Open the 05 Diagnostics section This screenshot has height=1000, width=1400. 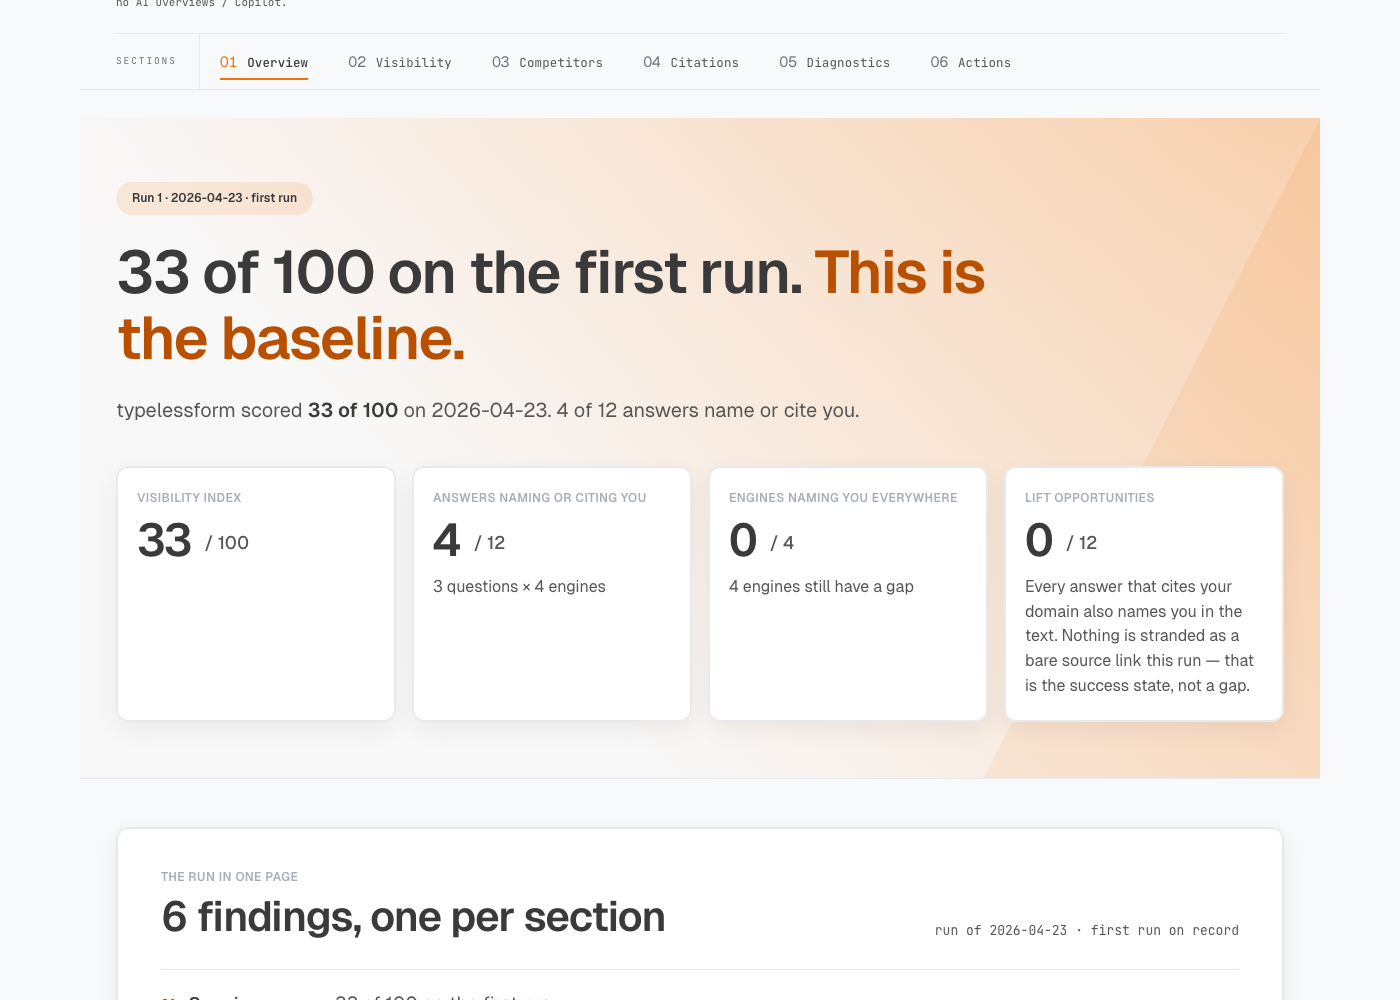[x=834, y=62]
